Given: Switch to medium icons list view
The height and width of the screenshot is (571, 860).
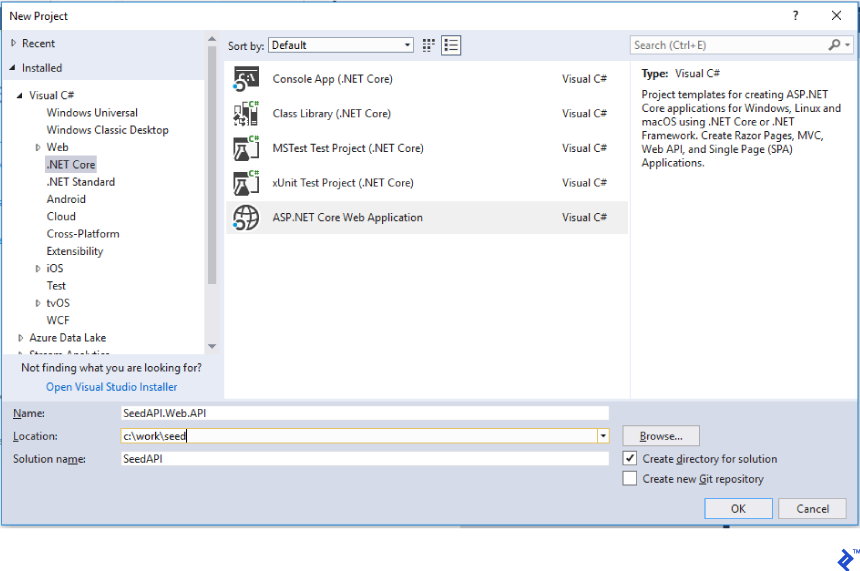Looking at the screenshot, I should coord(451,45).
